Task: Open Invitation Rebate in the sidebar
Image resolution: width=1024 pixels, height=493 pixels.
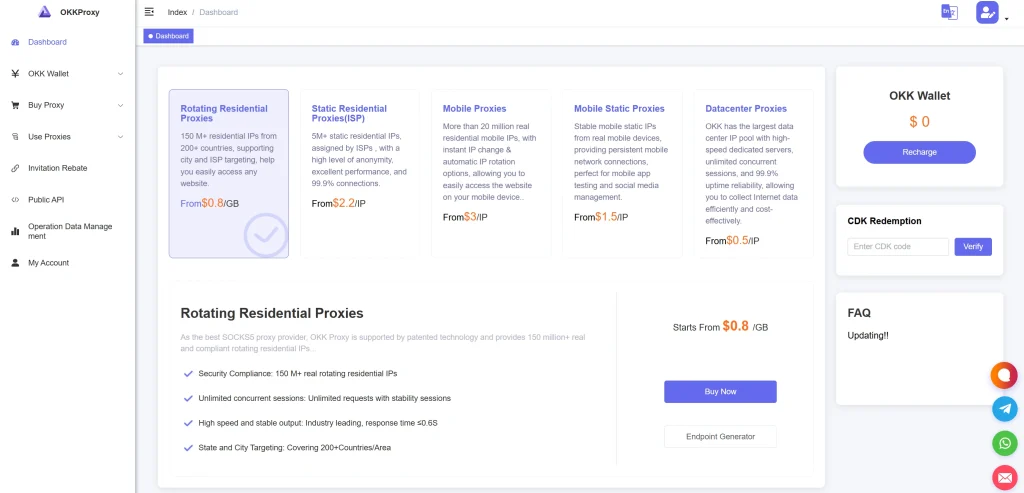Action: [x=57, y=168]
